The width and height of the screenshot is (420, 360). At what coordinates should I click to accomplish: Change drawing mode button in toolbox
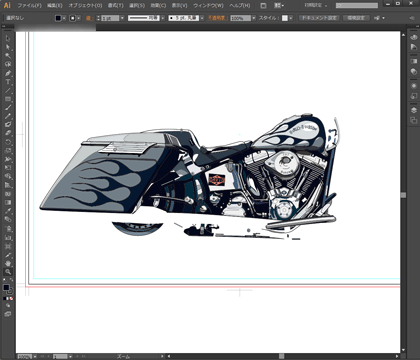coord(8,306)
